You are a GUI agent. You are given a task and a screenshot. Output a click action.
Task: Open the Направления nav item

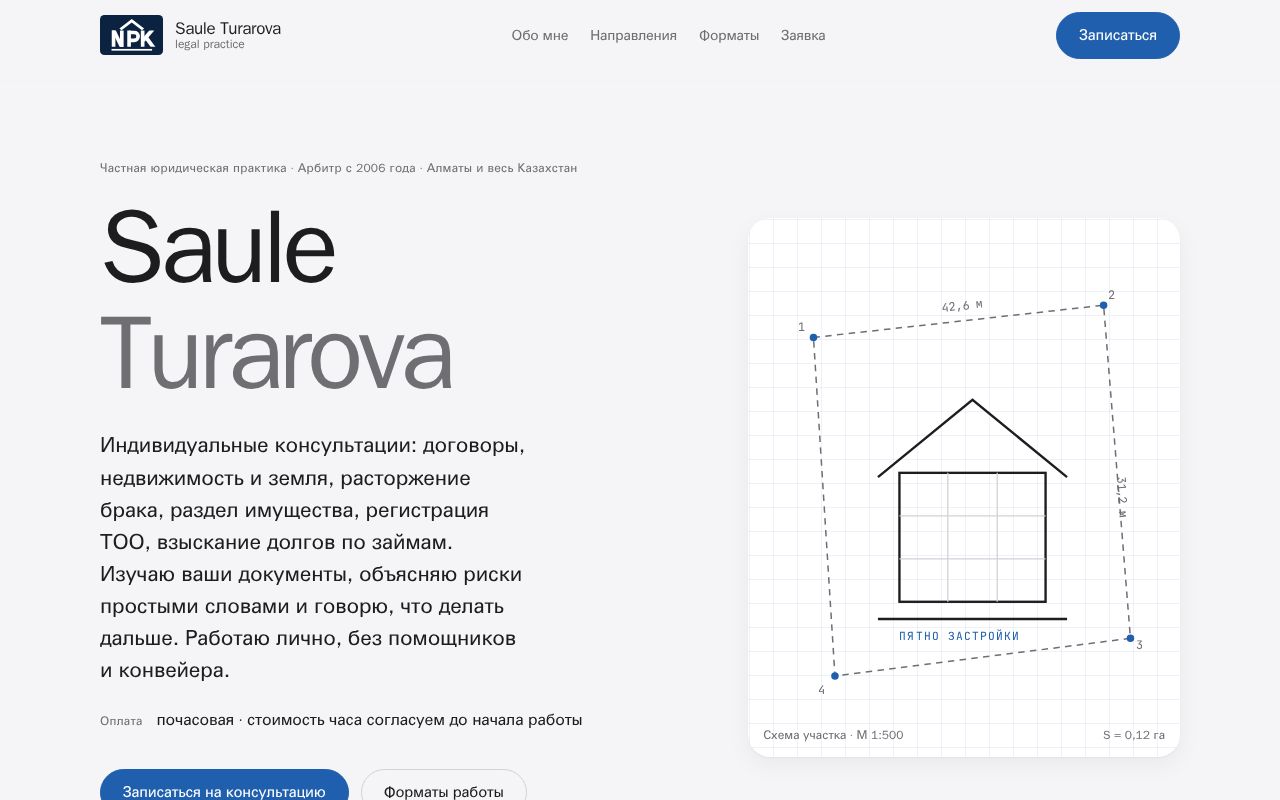coord(633,35)
